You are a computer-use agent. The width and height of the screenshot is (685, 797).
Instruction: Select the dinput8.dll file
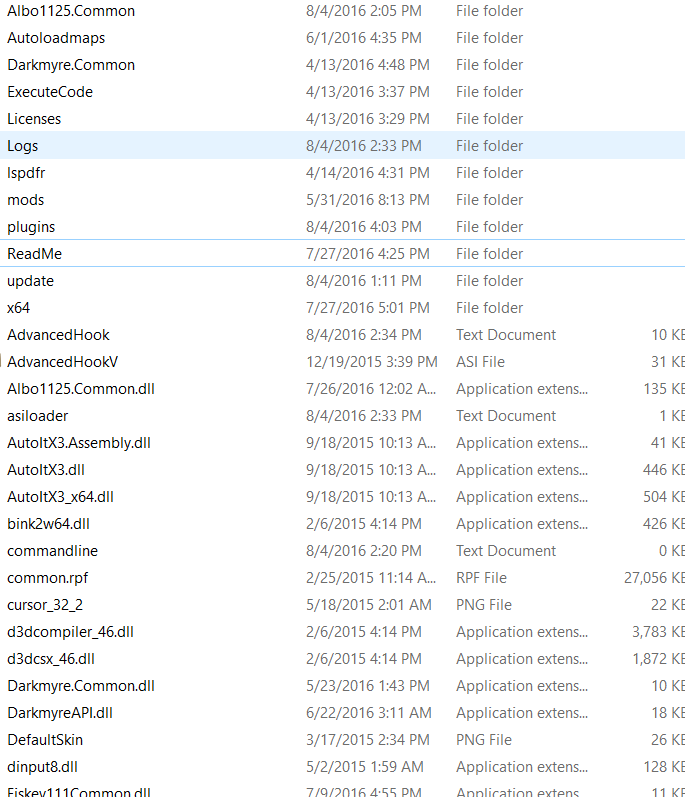pos(42,767)
